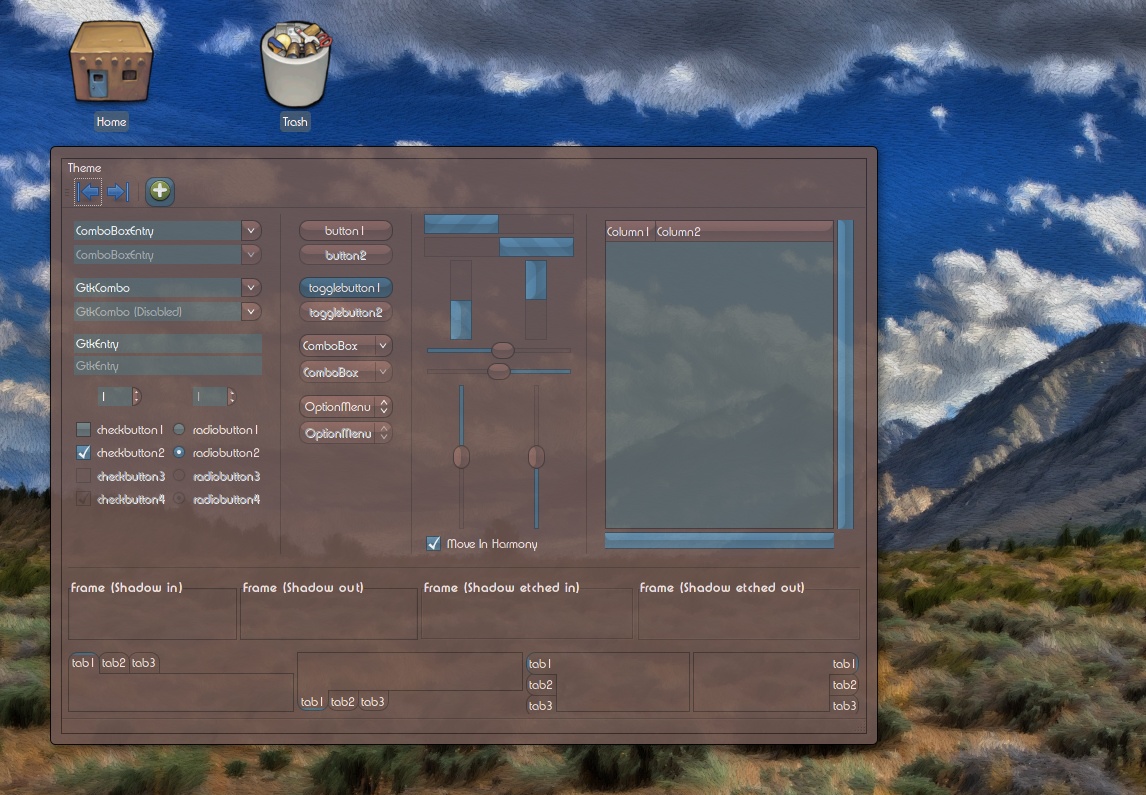Select radiobutton1
The height and width of the screenshot is (795, 1146).
pyautogui.click(x=178, y=430)
